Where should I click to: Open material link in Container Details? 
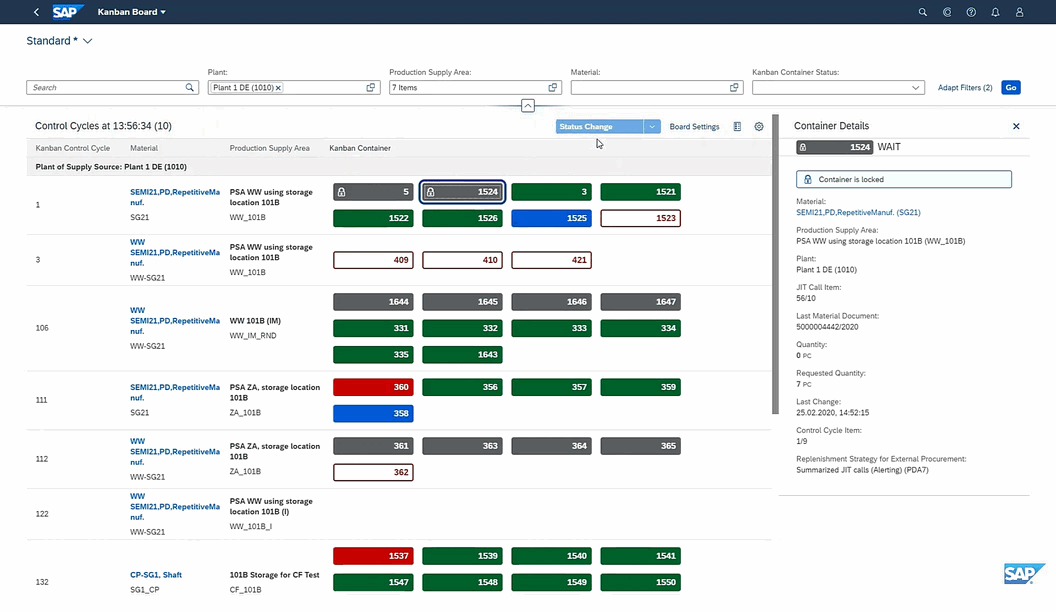pyautogui.click(x=858, y=212)
